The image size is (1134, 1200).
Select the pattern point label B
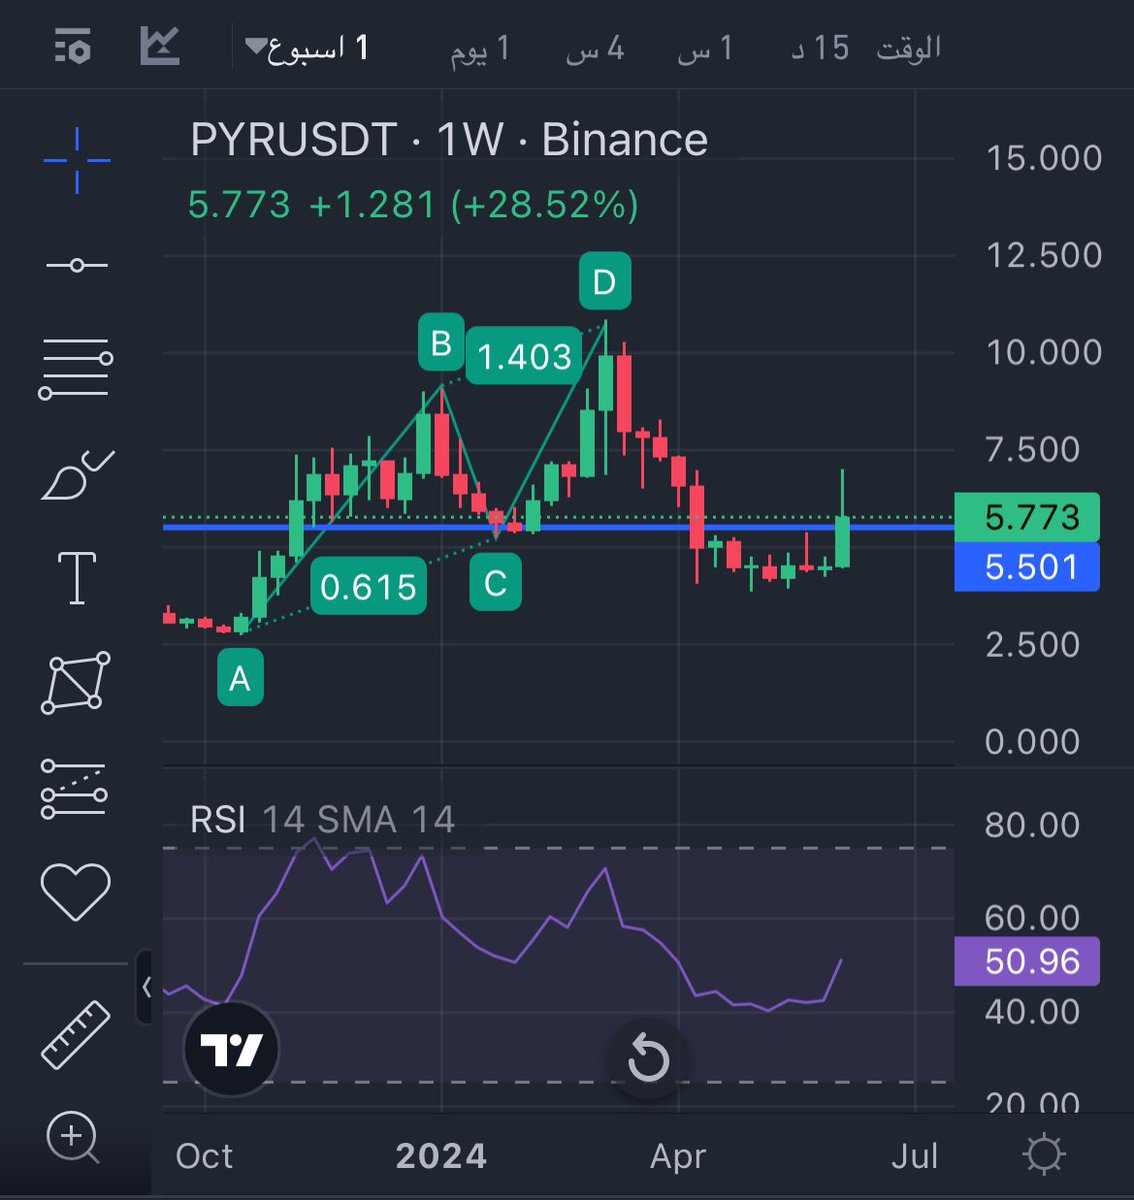pos(441,343)
